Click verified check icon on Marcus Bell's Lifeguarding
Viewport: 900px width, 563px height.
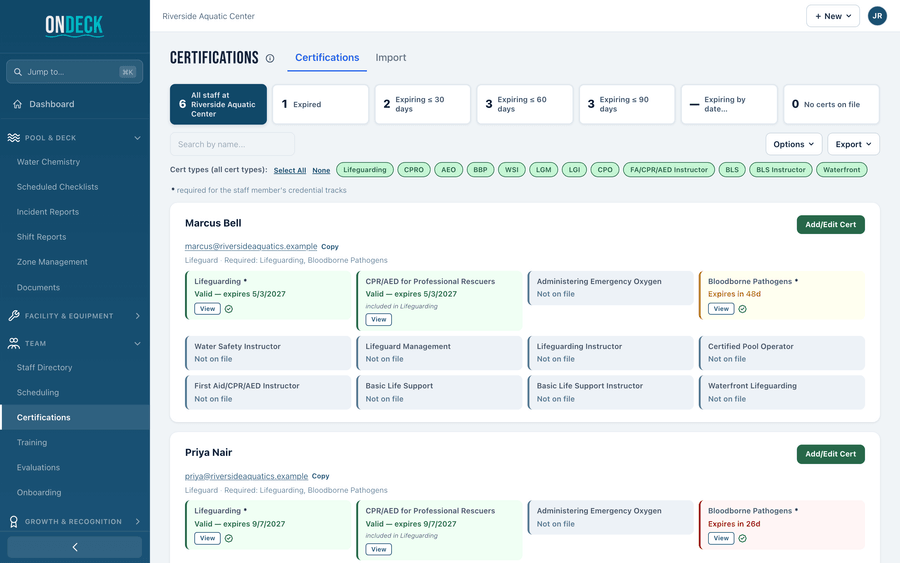tap(229, 309)
